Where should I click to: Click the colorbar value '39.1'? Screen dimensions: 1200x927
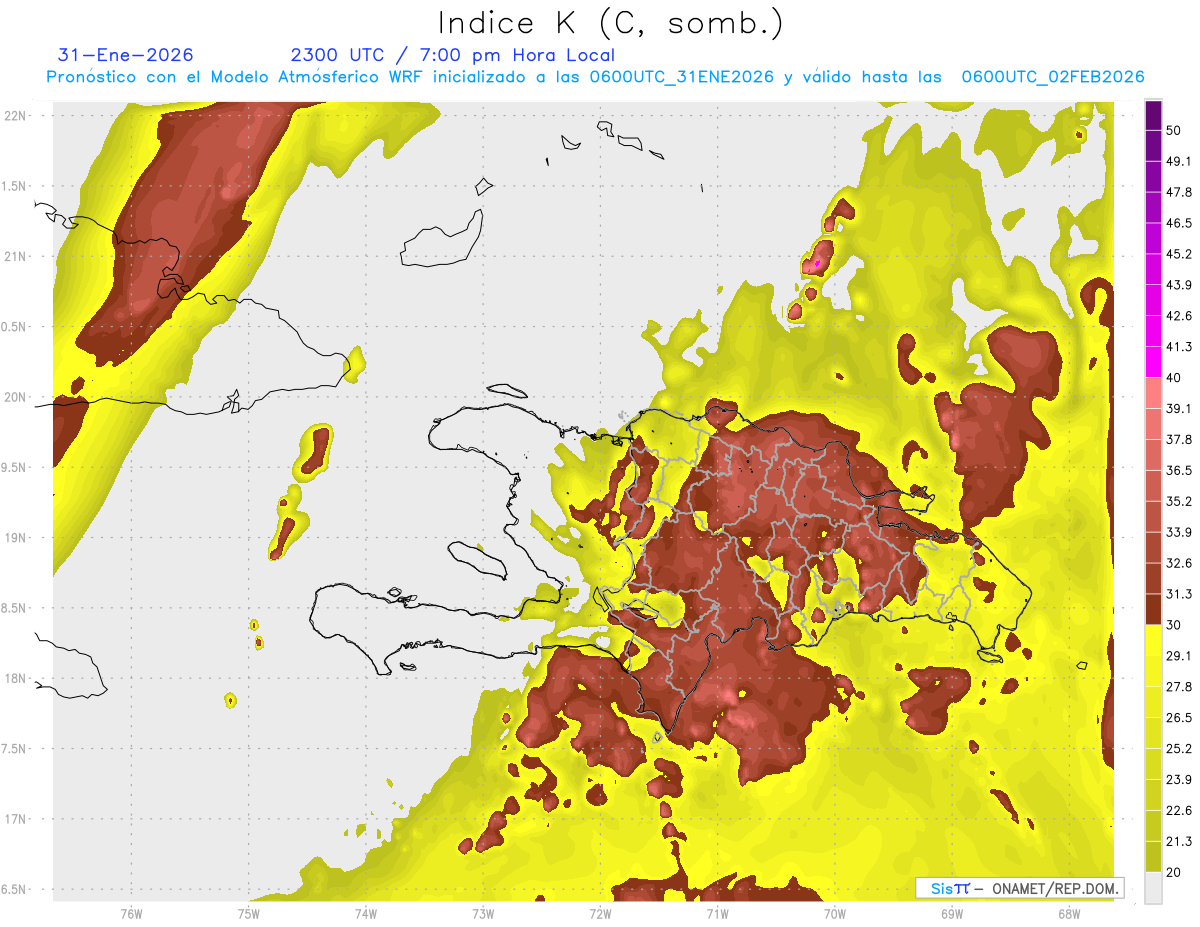1179,409
